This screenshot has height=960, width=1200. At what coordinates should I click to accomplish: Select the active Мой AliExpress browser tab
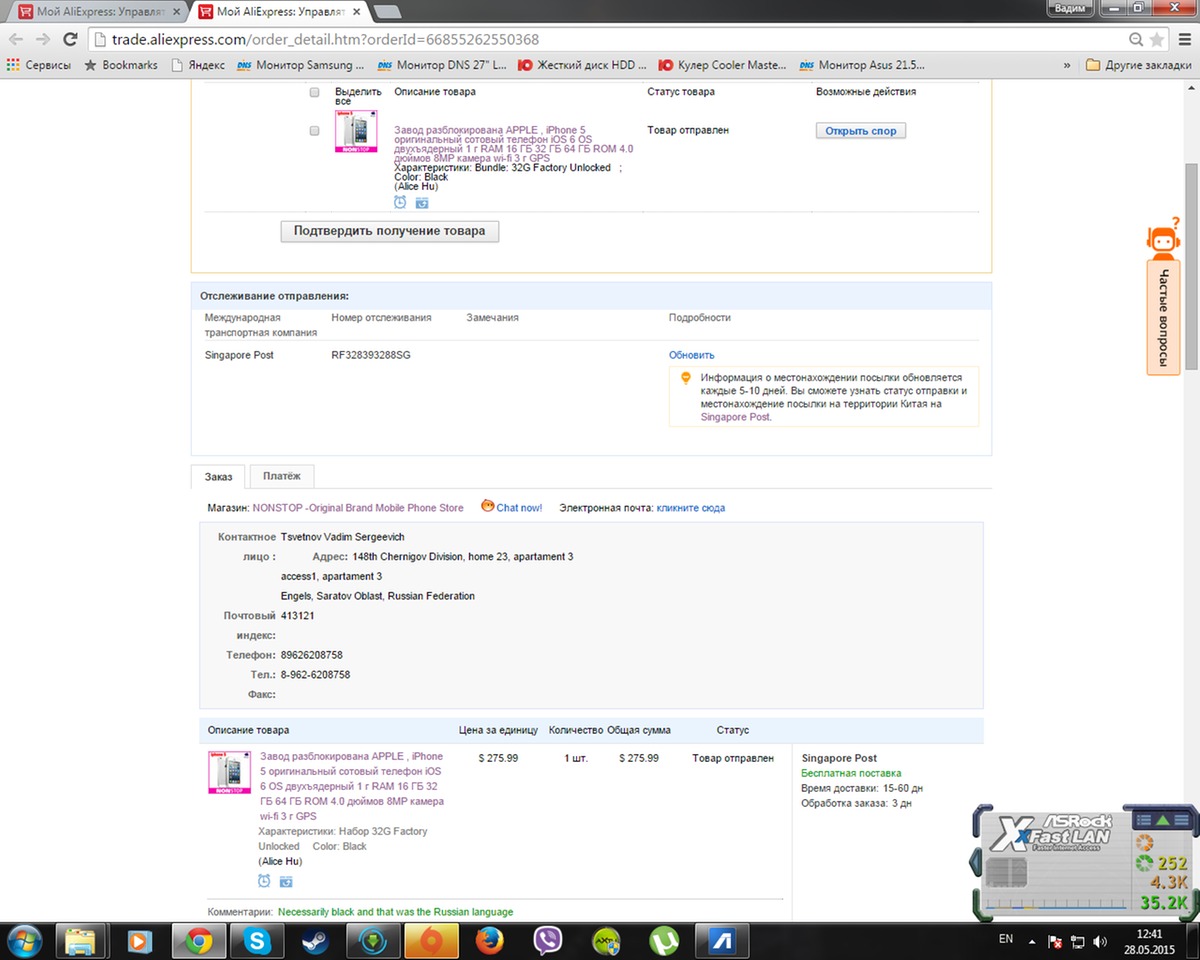click(279, 12)
